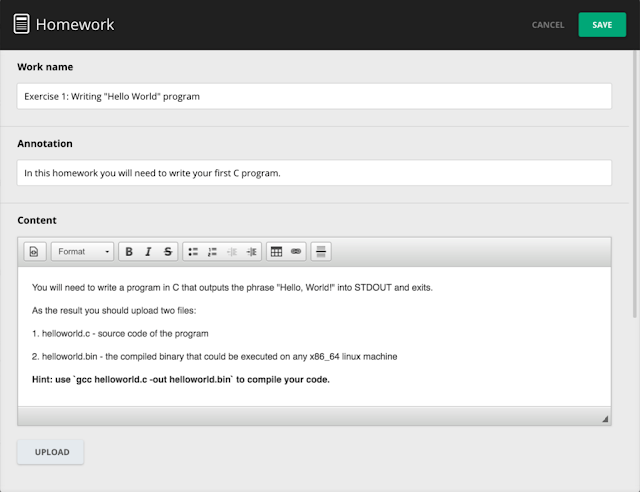The image size is (640, 492).
Task: Click the bold Hint line in editor
Action: point(181,379)
